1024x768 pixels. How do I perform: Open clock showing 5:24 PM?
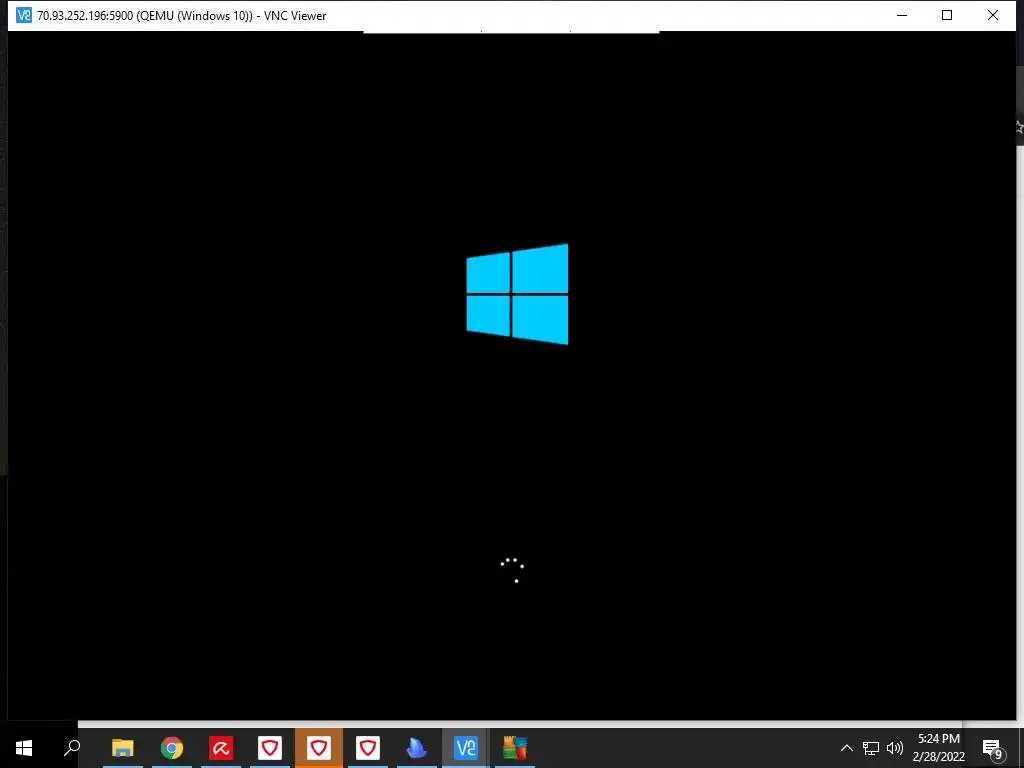pos(938,748)
